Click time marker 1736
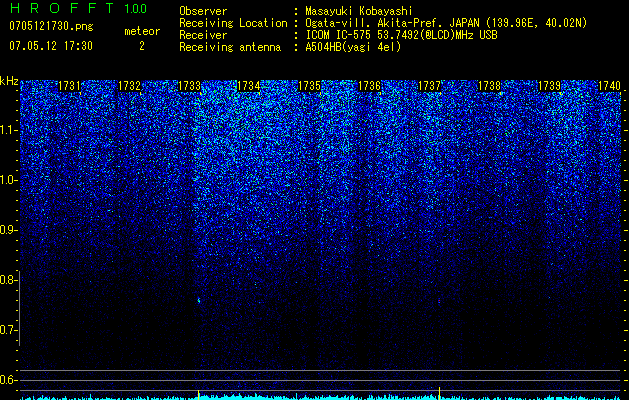629x400 pixels. point(369,86)
